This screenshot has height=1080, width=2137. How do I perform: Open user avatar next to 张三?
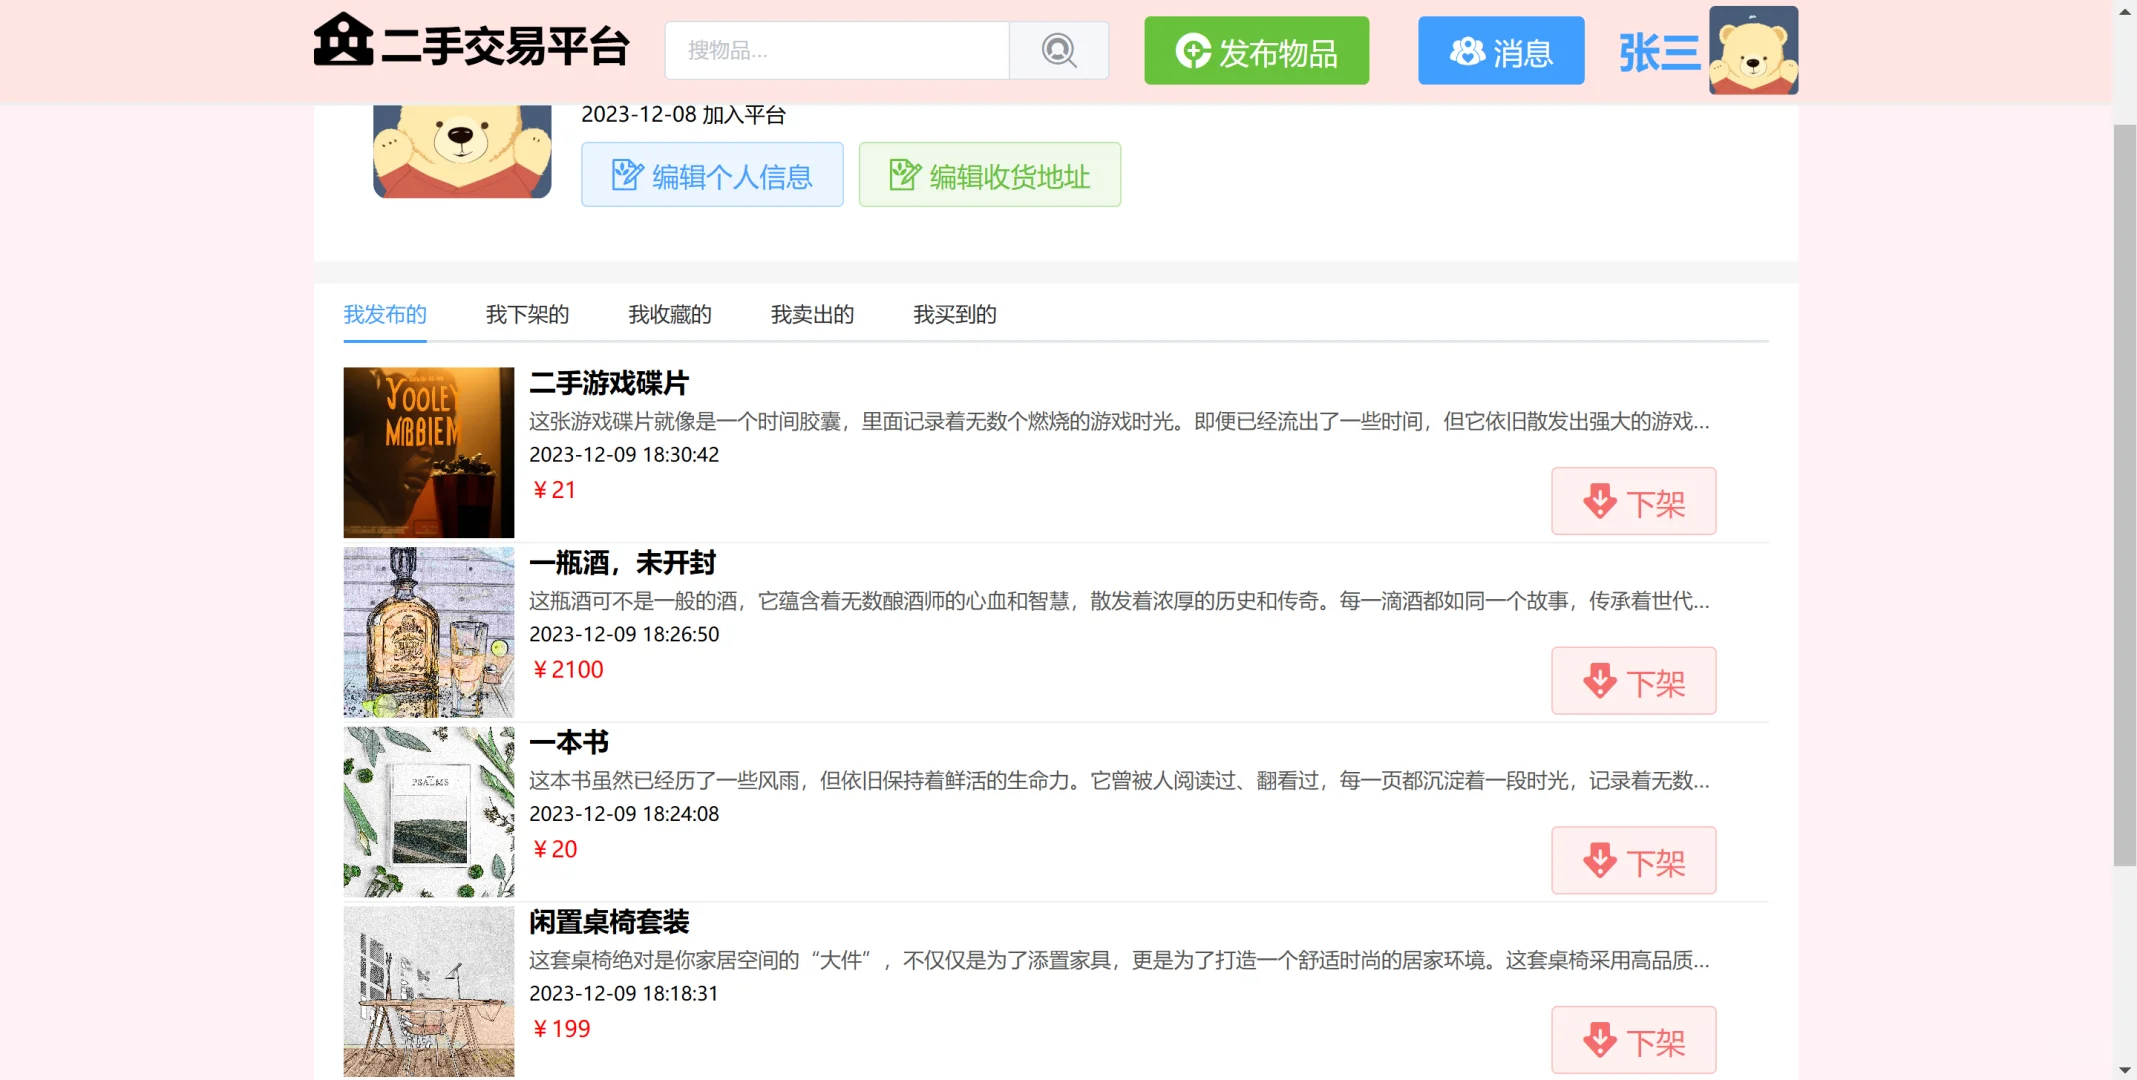pyautogui.click(x=1753, y=50)
